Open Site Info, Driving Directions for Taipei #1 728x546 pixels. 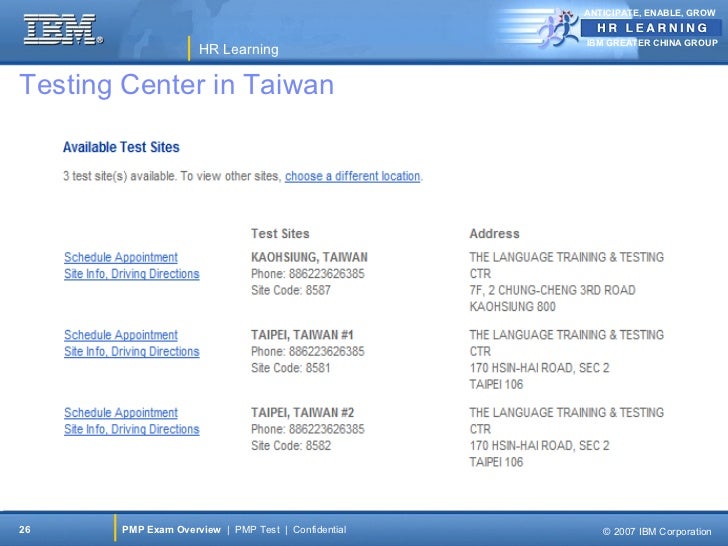pyautogui.click(x=131, y=352)
